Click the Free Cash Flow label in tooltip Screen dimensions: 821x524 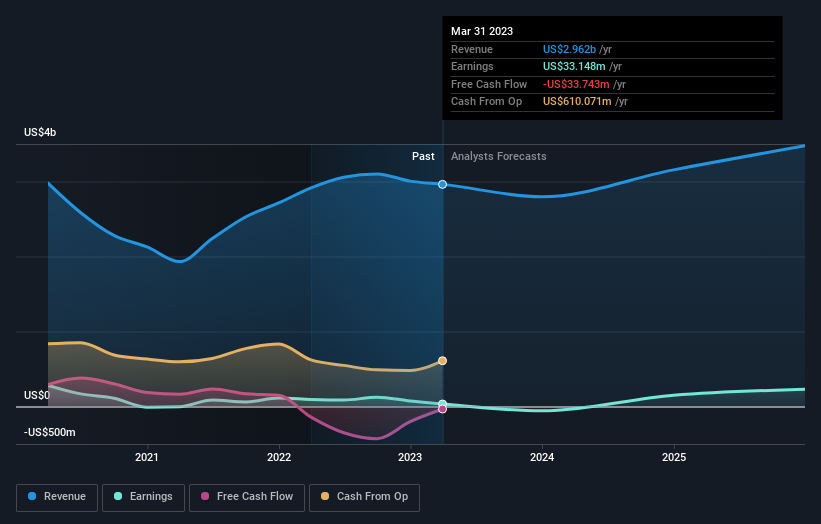pyautogui.click(x=489, y=84)
